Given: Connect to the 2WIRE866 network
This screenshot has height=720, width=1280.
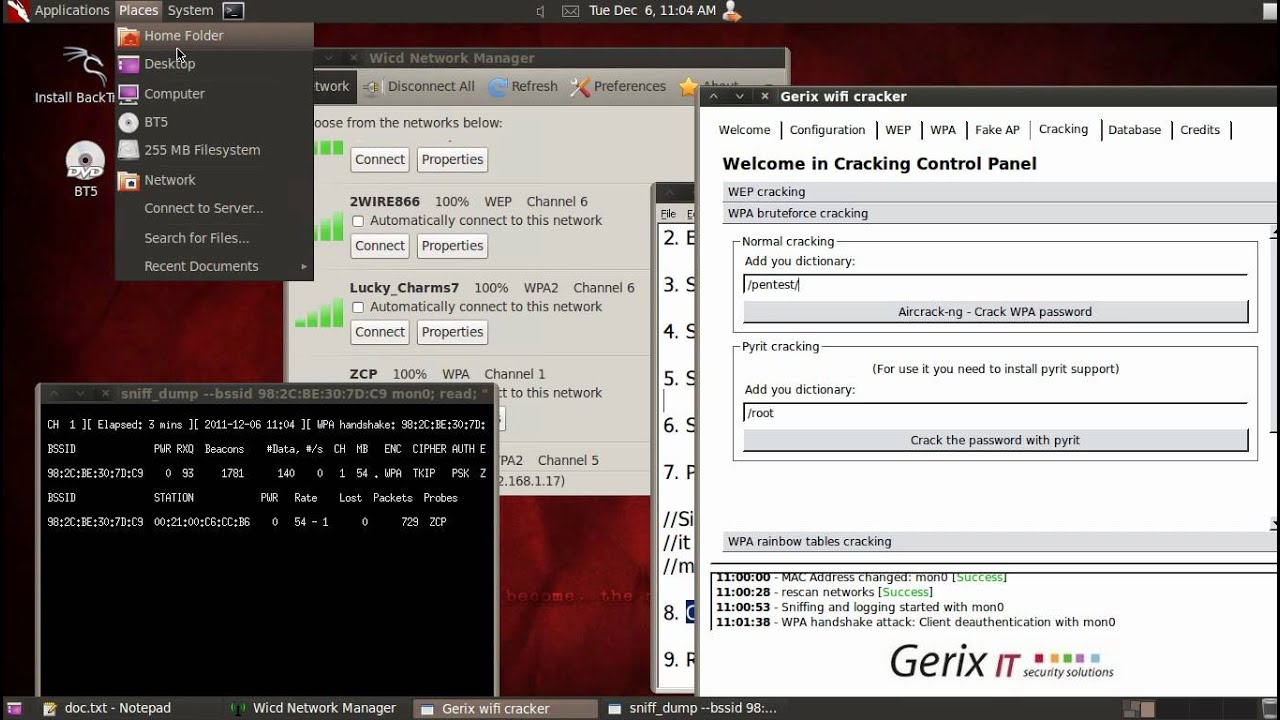Looking at the screenshot, I should (380, 246).
